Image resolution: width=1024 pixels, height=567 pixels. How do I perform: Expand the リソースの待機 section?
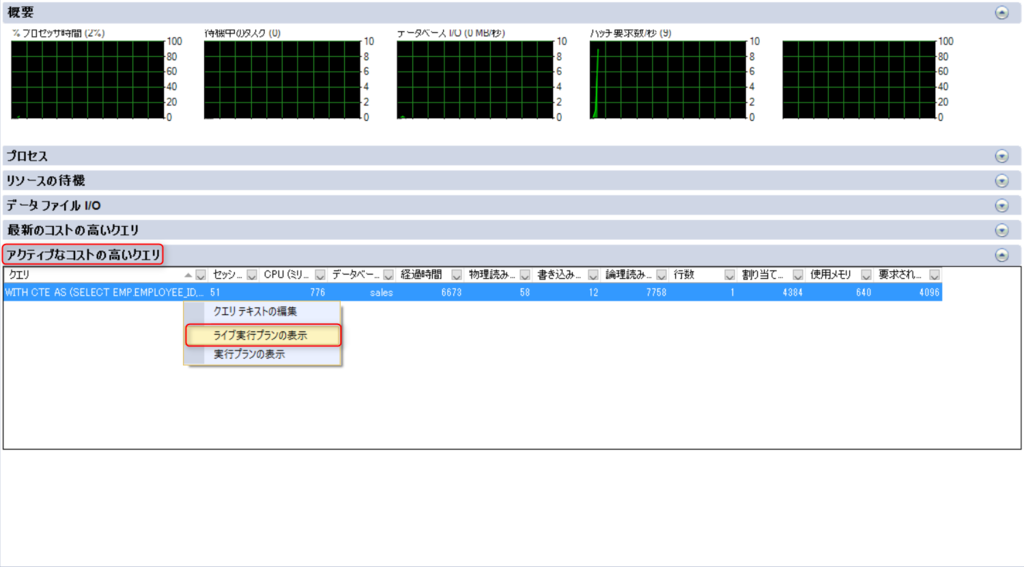(x=1001, y=181)
